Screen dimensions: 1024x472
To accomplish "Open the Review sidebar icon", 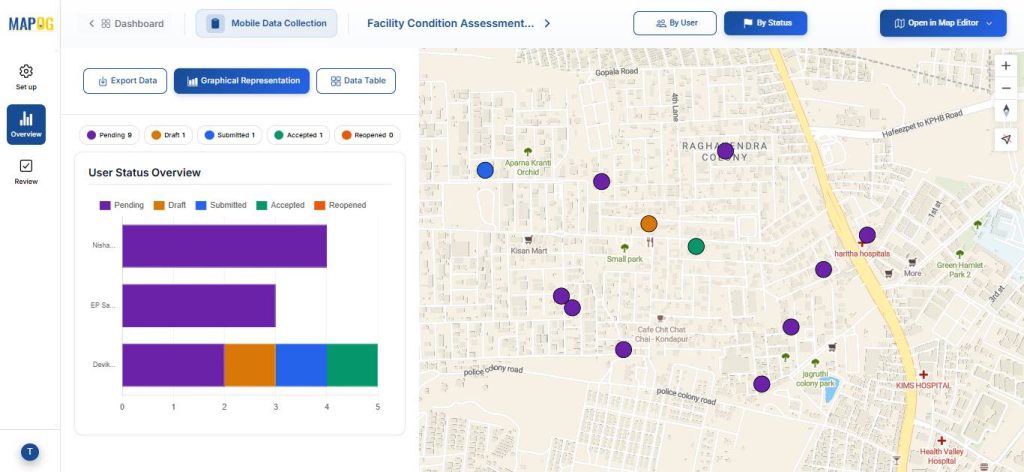I will [26, 166].
